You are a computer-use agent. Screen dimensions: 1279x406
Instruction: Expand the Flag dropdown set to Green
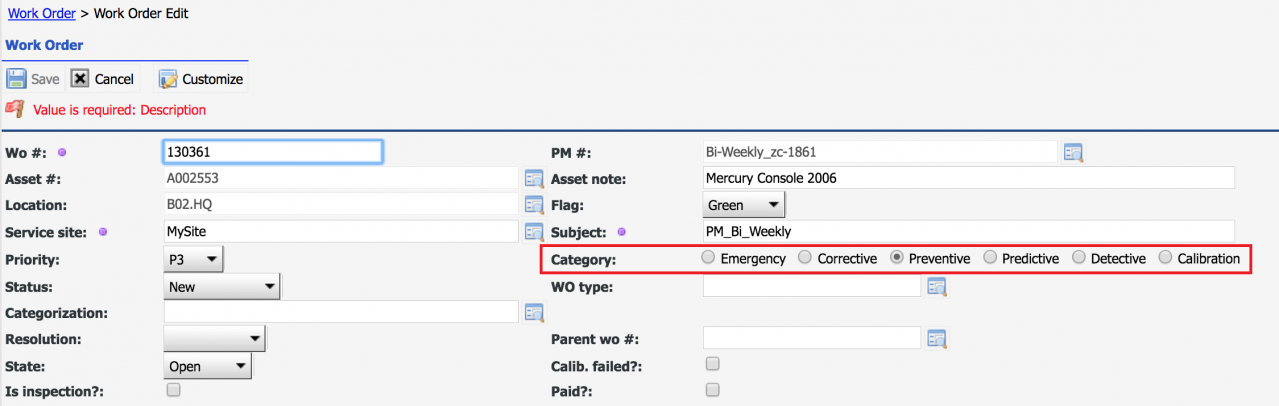tap(744, 205)
